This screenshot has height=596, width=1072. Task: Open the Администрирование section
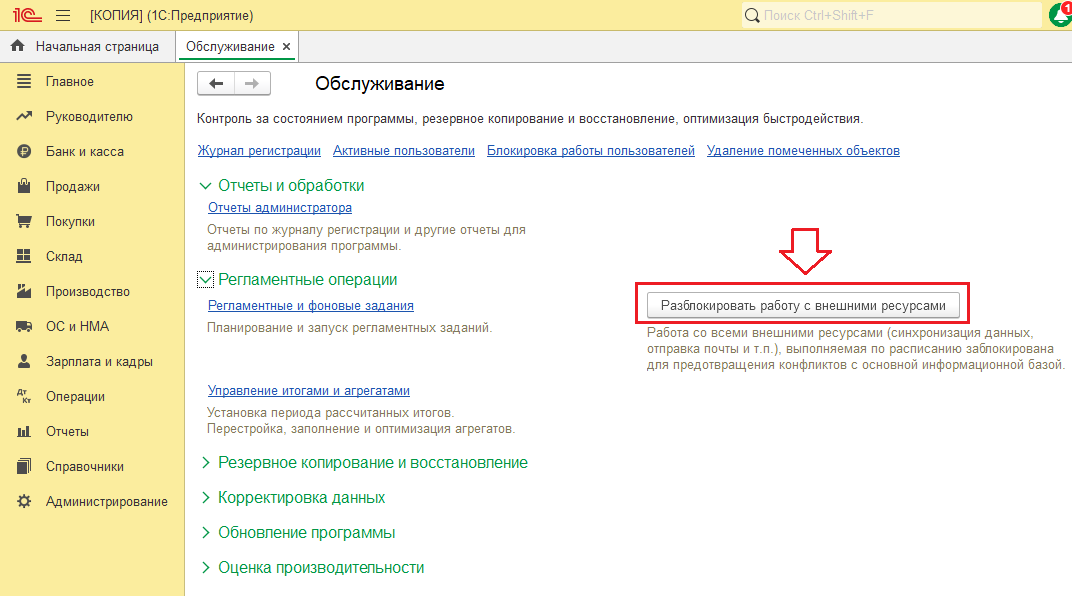pos(107,502)
